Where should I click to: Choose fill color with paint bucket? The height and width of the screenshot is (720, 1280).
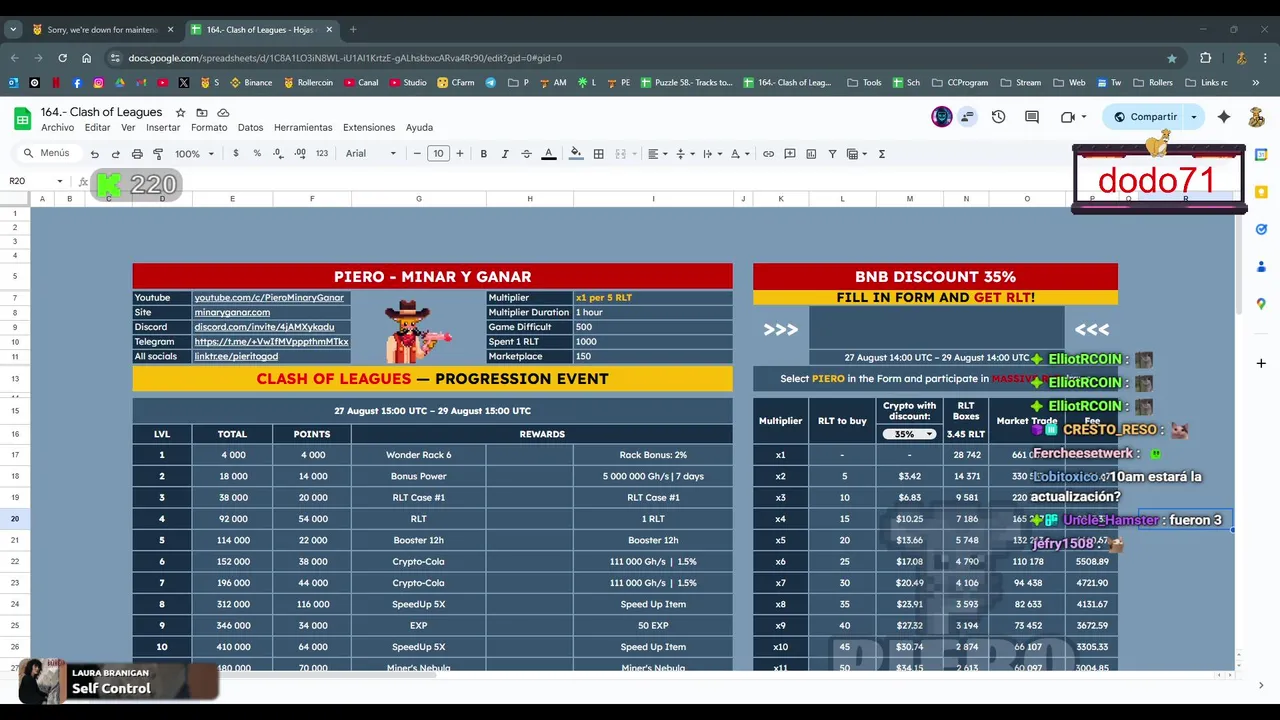(x=575, y=154)
